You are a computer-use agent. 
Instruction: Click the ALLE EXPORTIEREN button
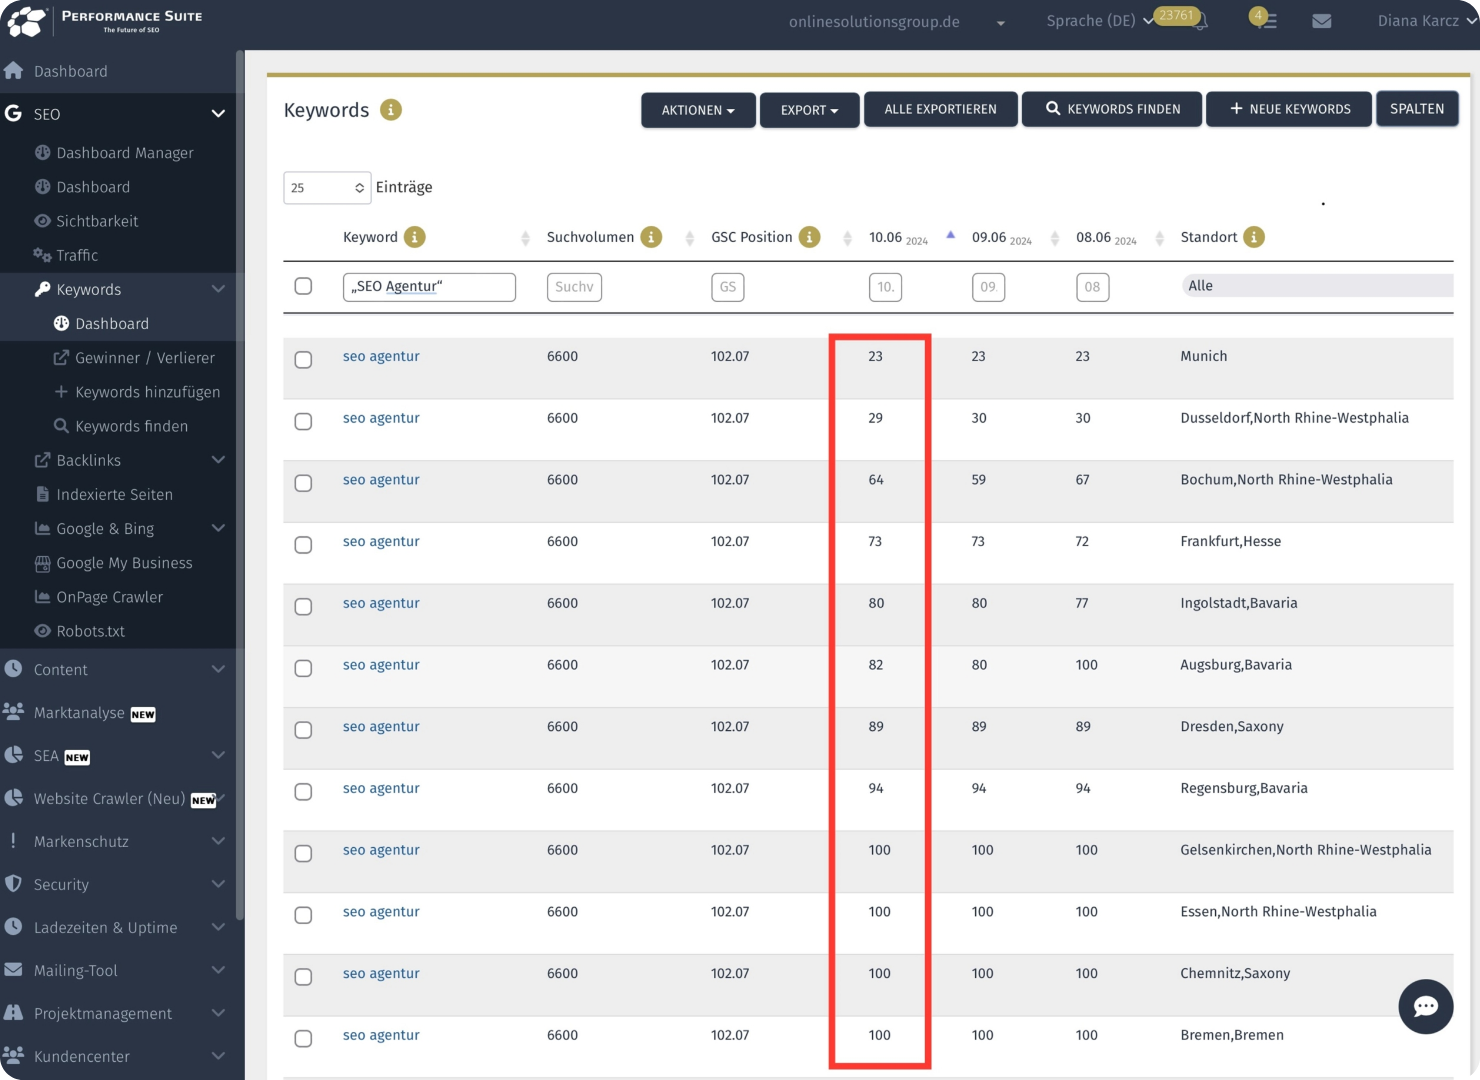tap(941, 109)
